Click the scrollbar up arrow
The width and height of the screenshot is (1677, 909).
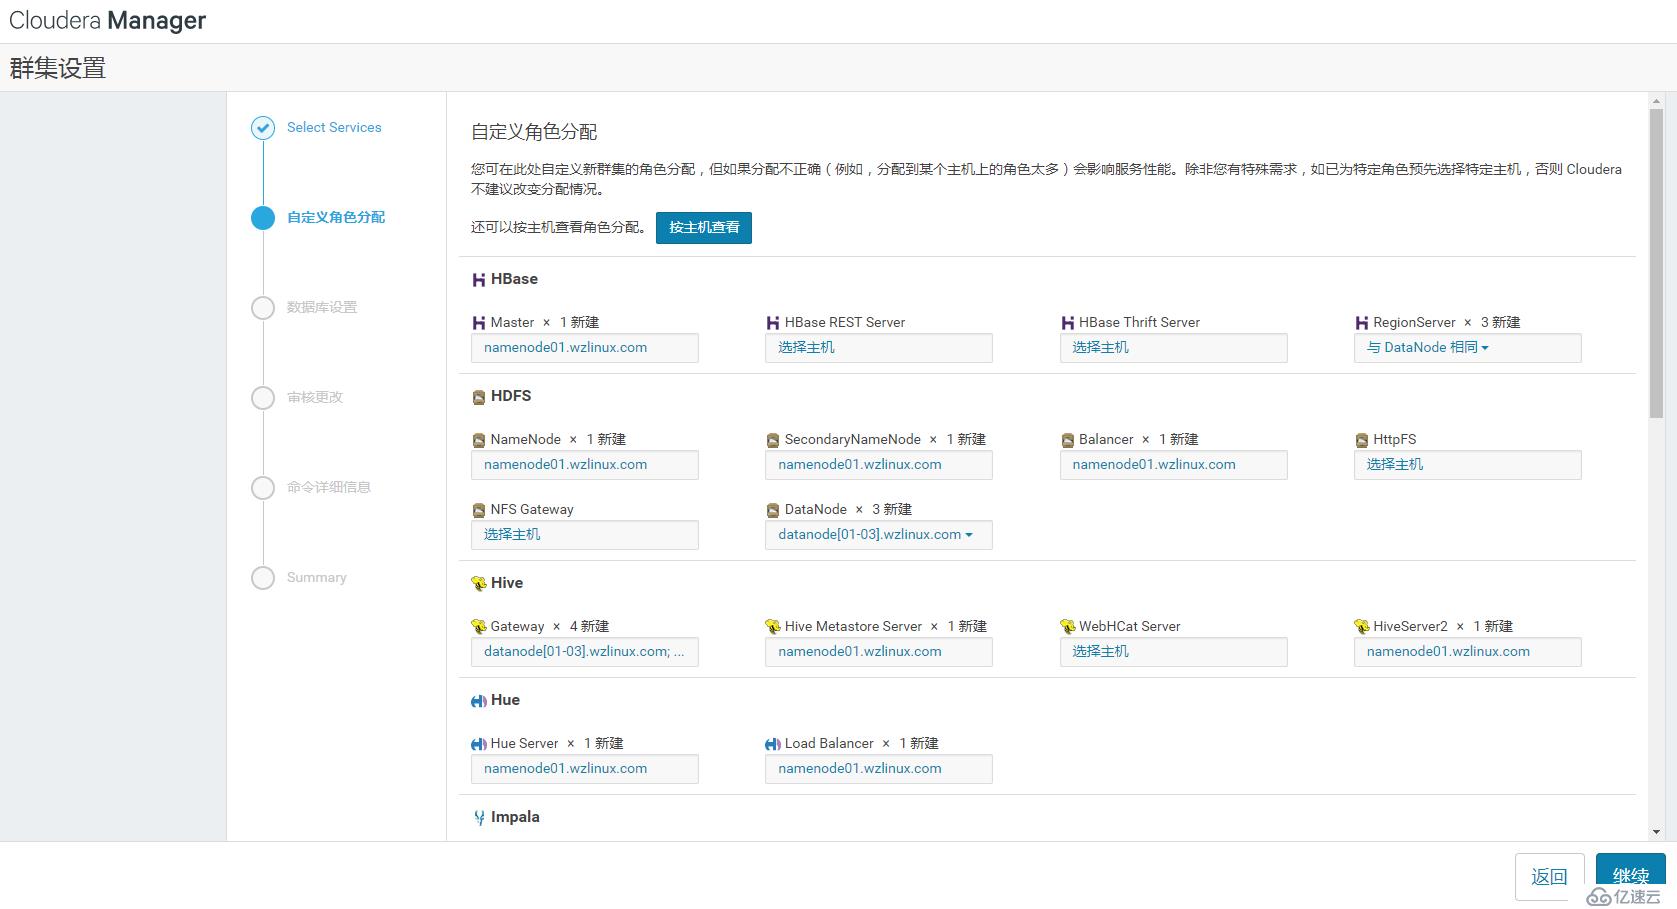pyautogui.click(x=1656, y=101)
